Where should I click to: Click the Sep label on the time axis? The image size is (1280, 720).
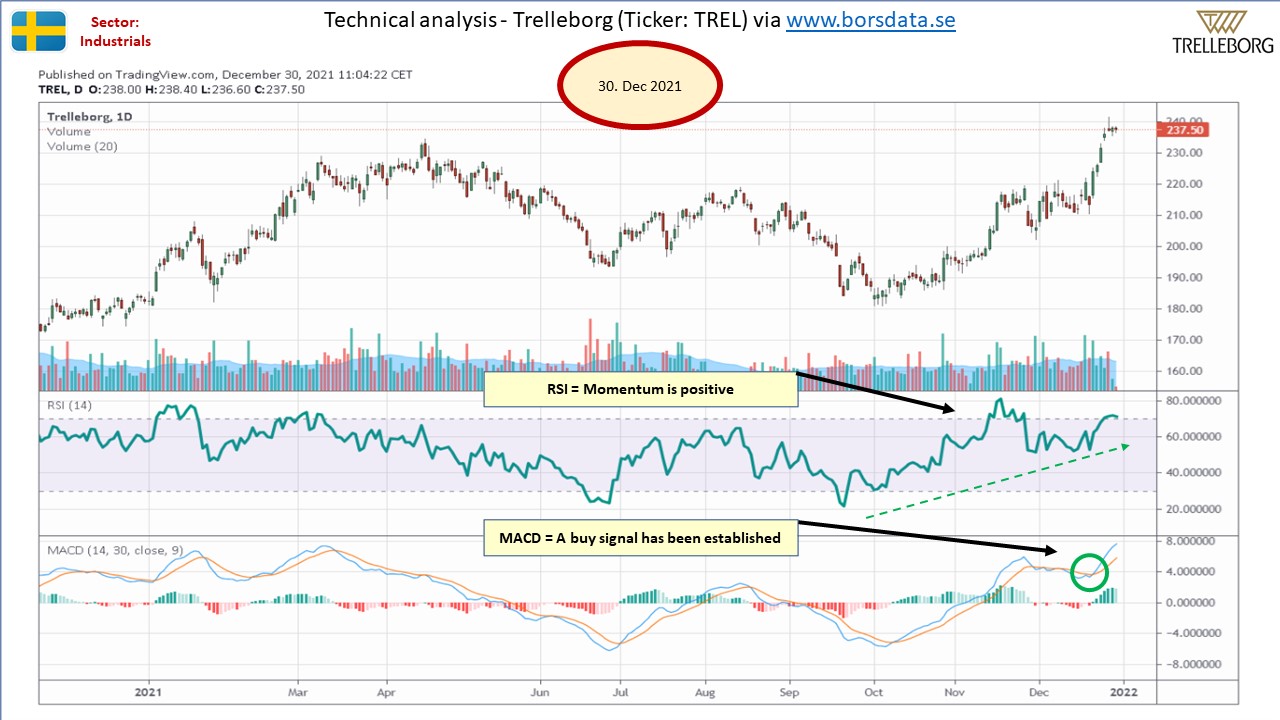[790, 691]
